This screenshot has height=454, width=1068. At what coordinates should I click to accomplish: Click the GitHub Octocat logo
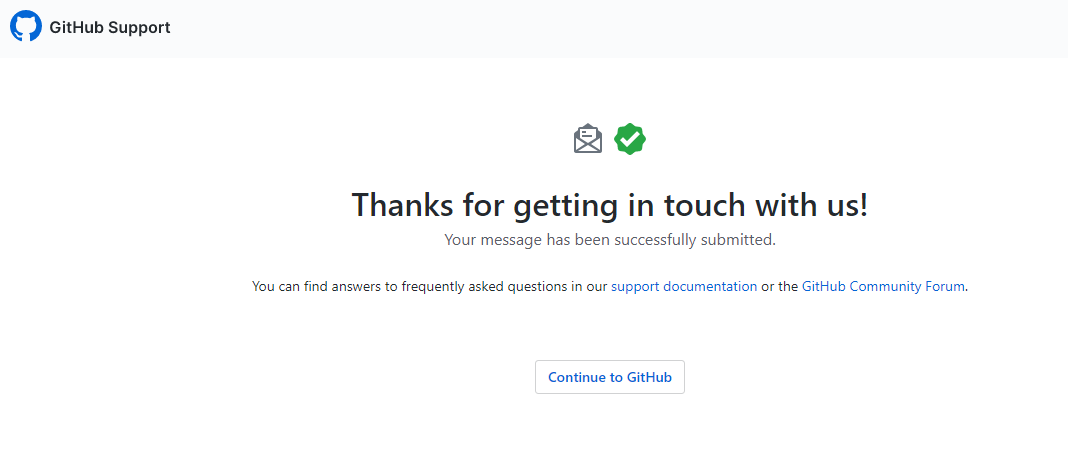click(x=26, y=27)
